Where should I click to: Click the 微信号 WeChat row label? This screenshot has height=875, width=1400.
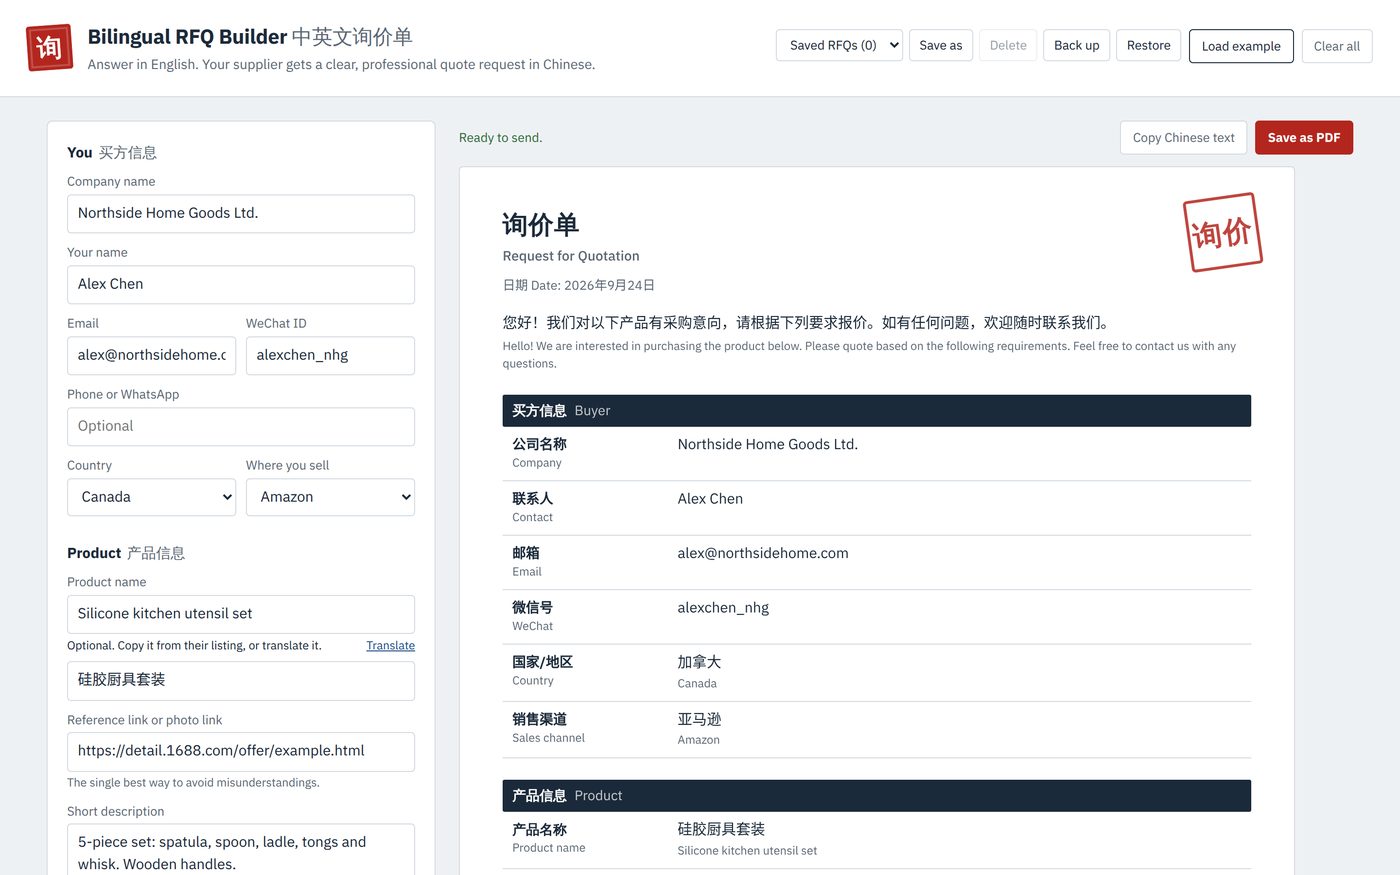tap(533, 616)
